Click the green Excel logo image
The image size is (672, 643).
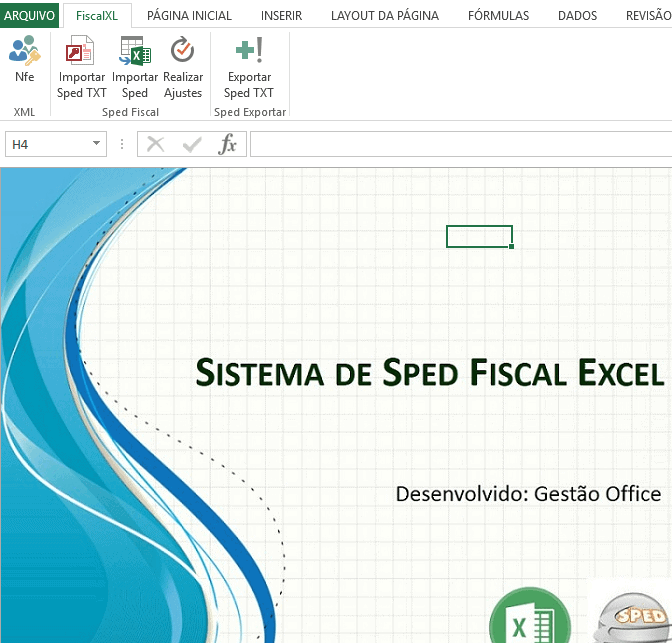point(529,620)
